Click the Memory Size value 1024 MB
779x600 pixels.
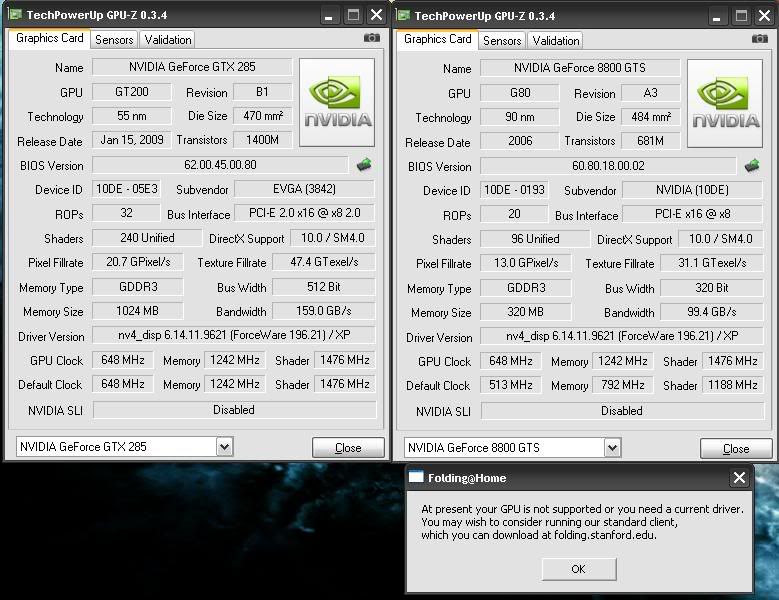point(138,310)
